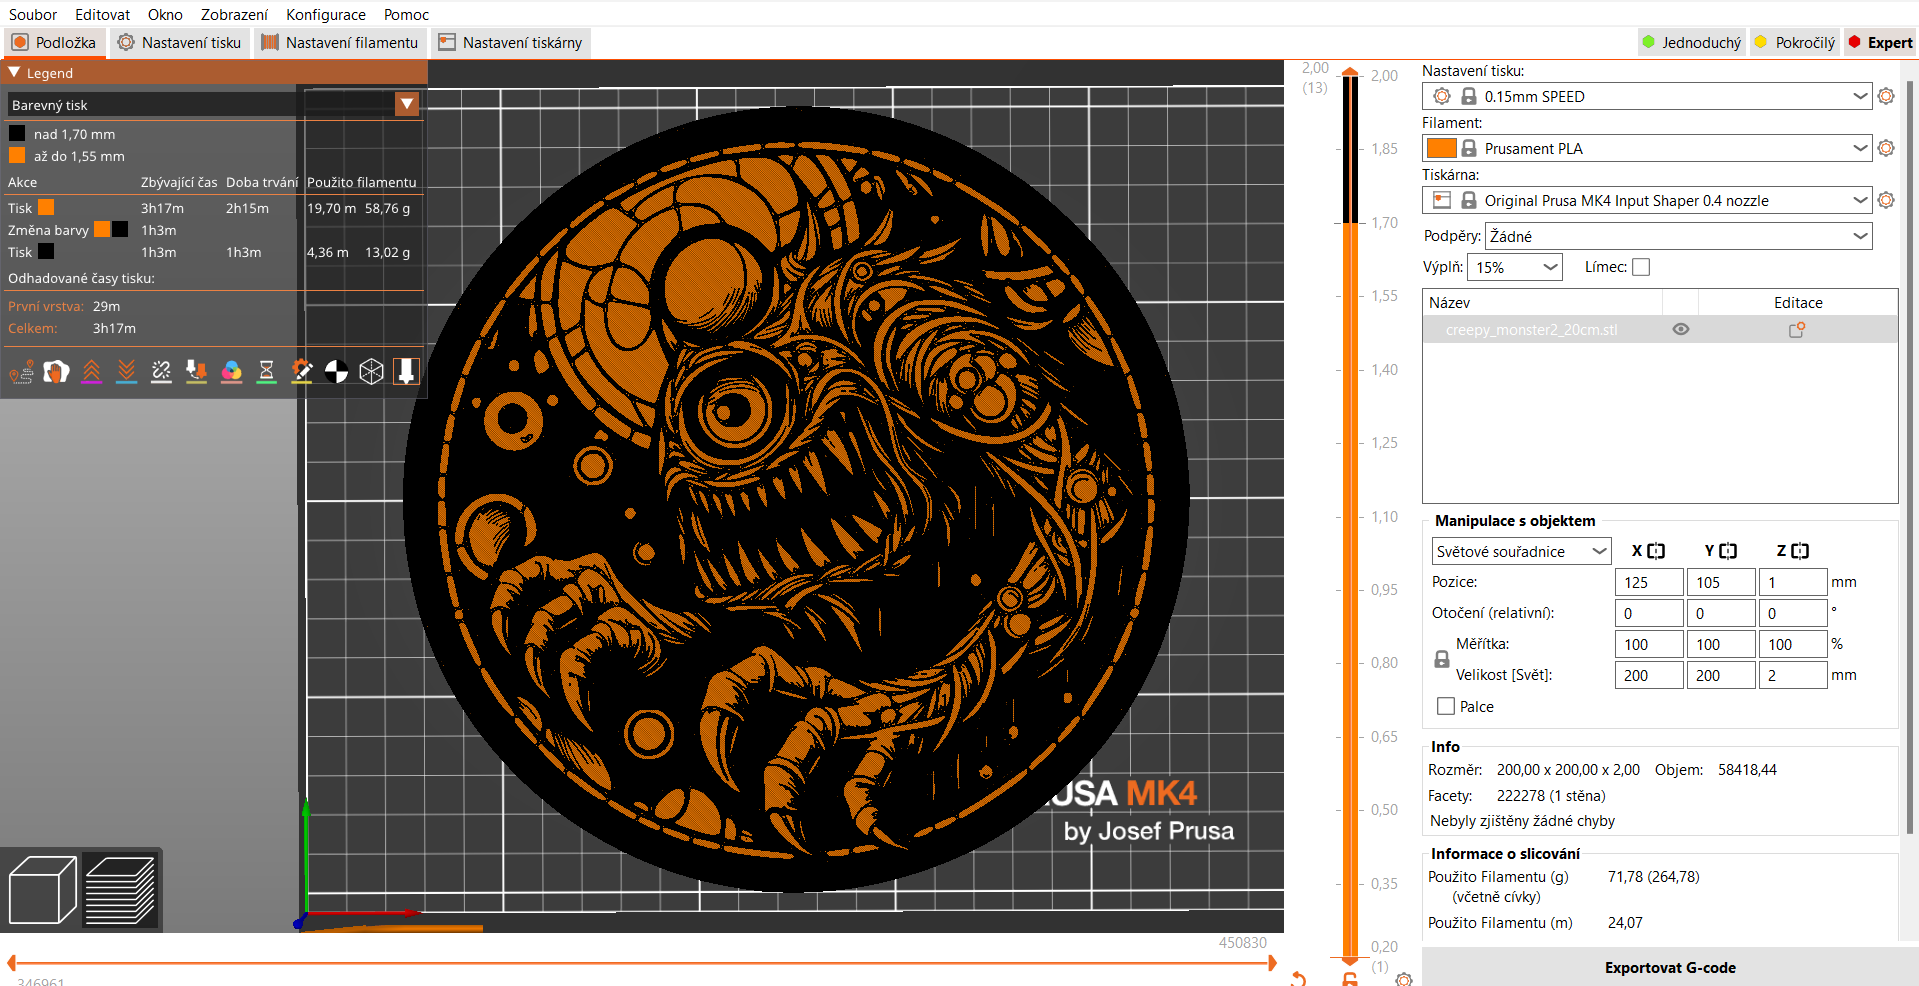Toggle travel moves visibility icon
Screen dimensions: 1919x986
tap(21, 372)
